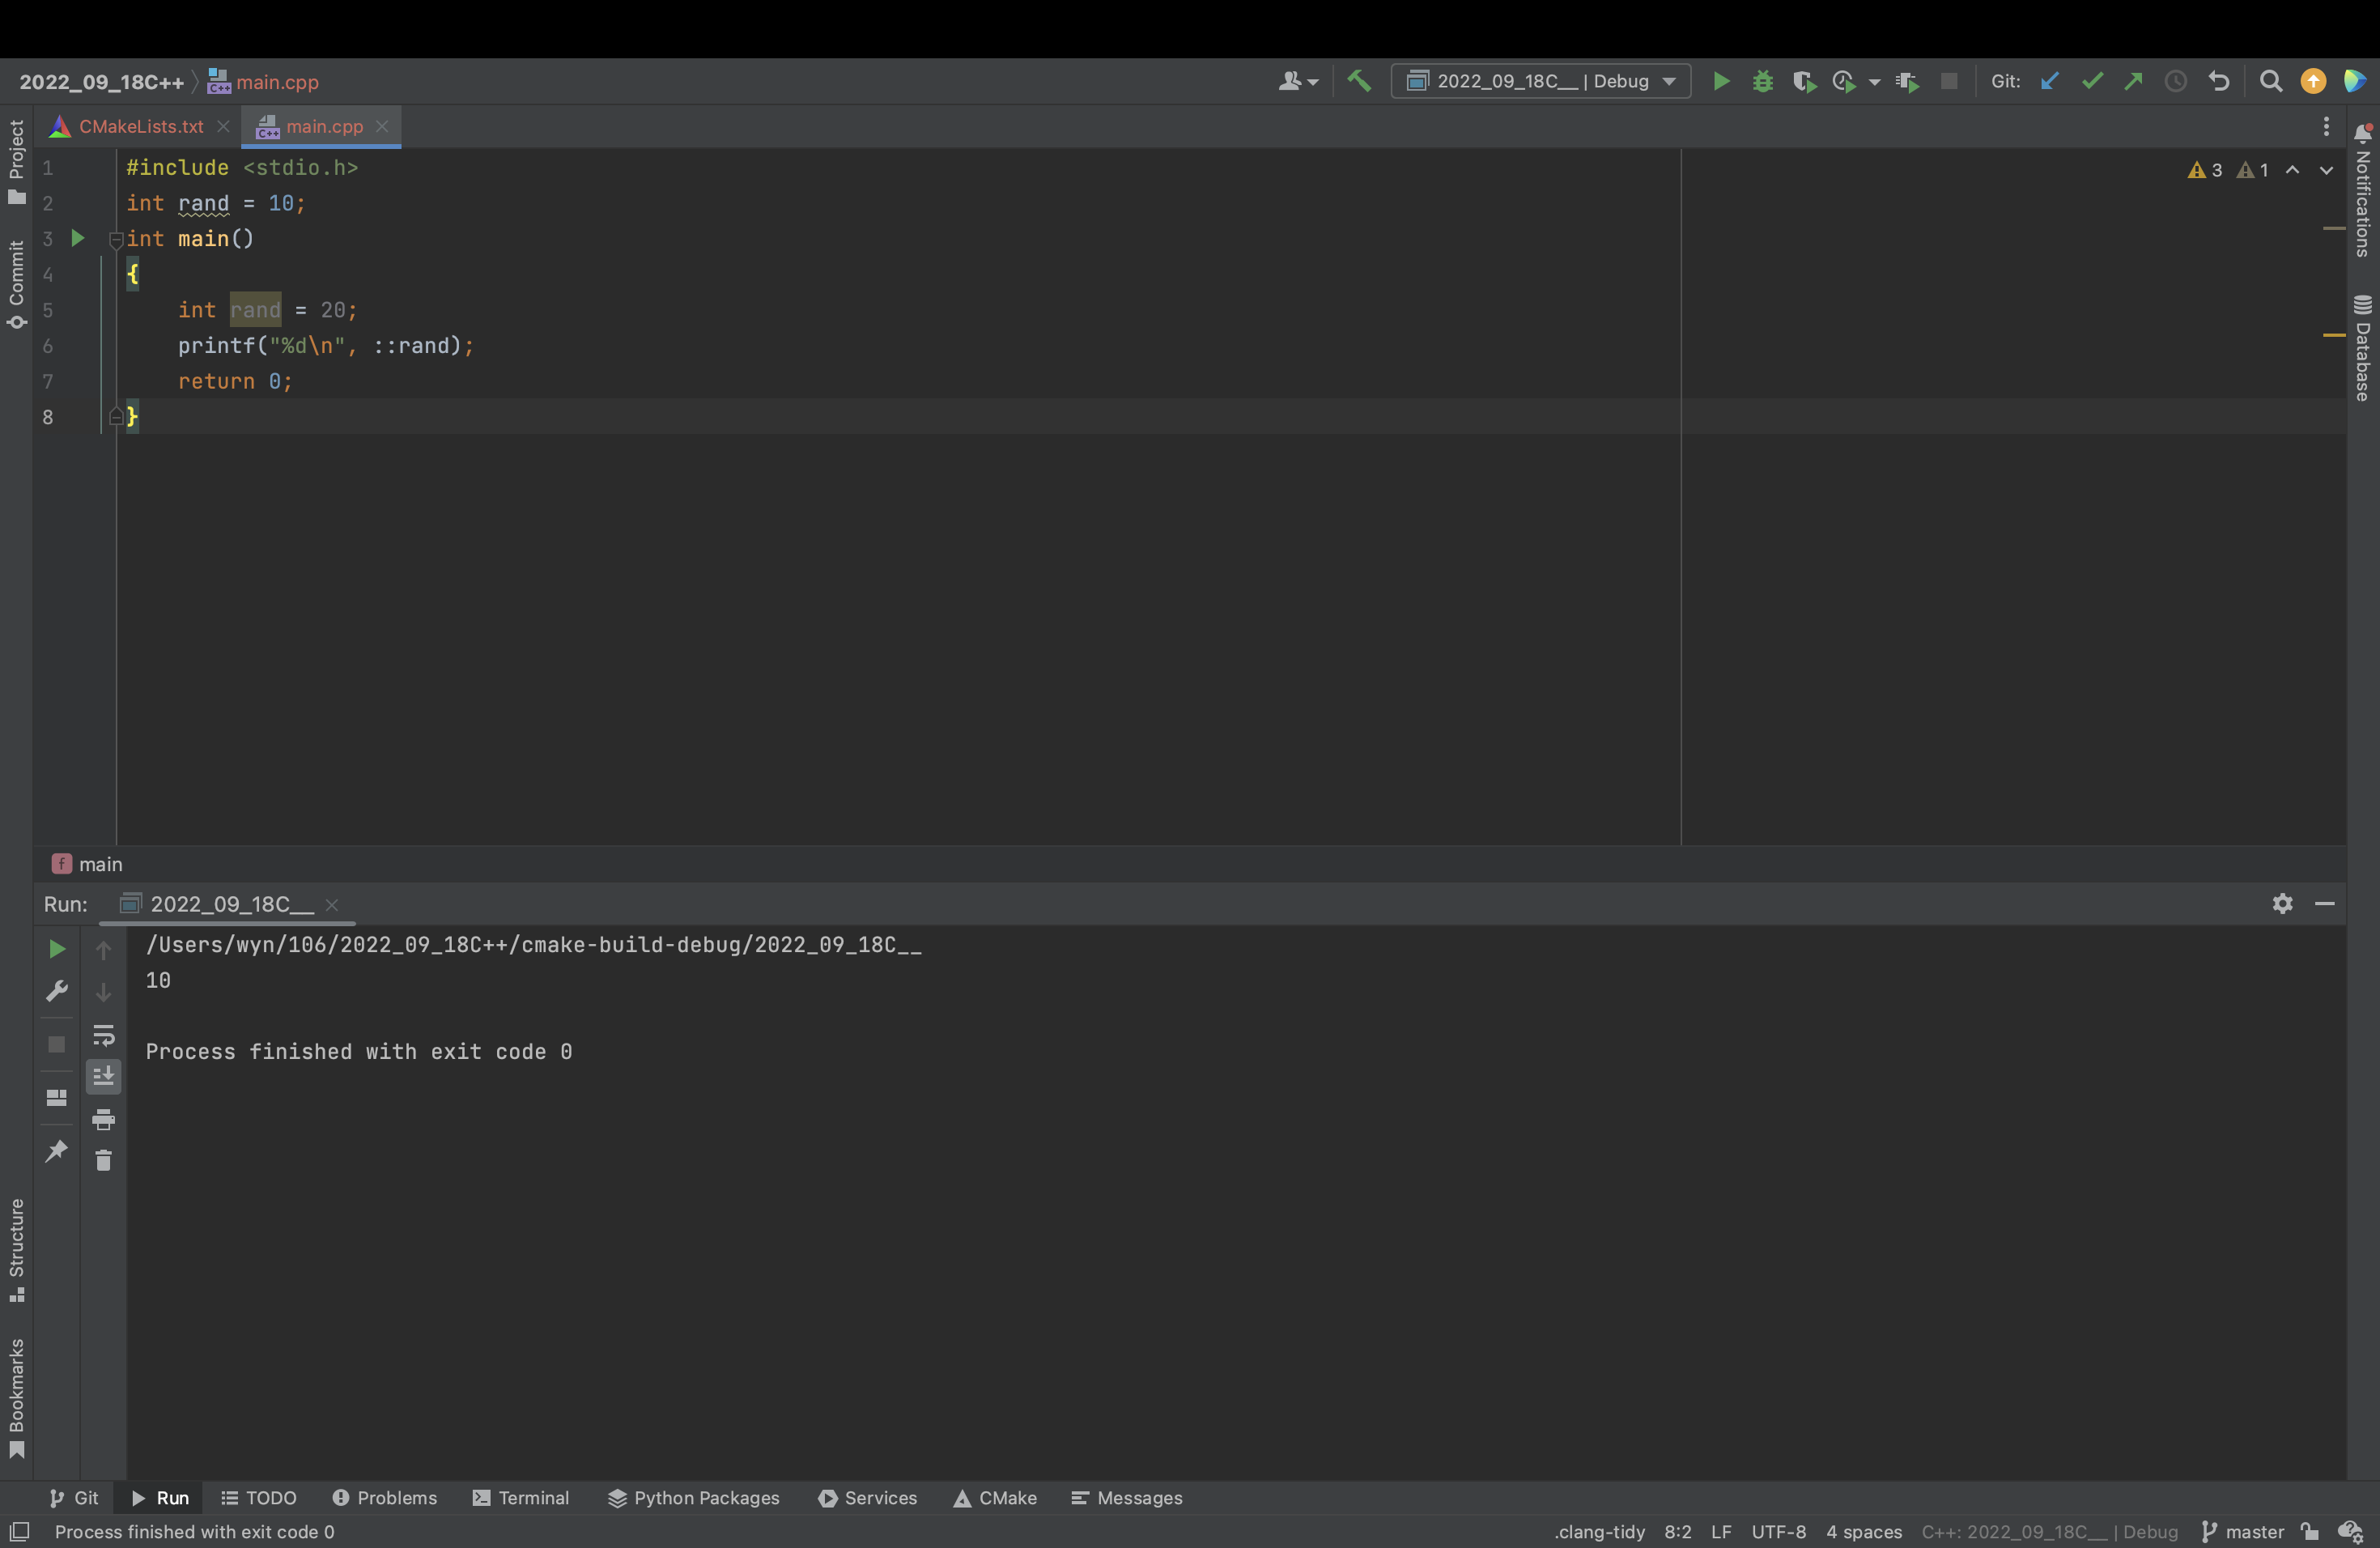
Task: Open master branch popup in status bar
Action: pyautogui.click(x=2243, y=1531)
